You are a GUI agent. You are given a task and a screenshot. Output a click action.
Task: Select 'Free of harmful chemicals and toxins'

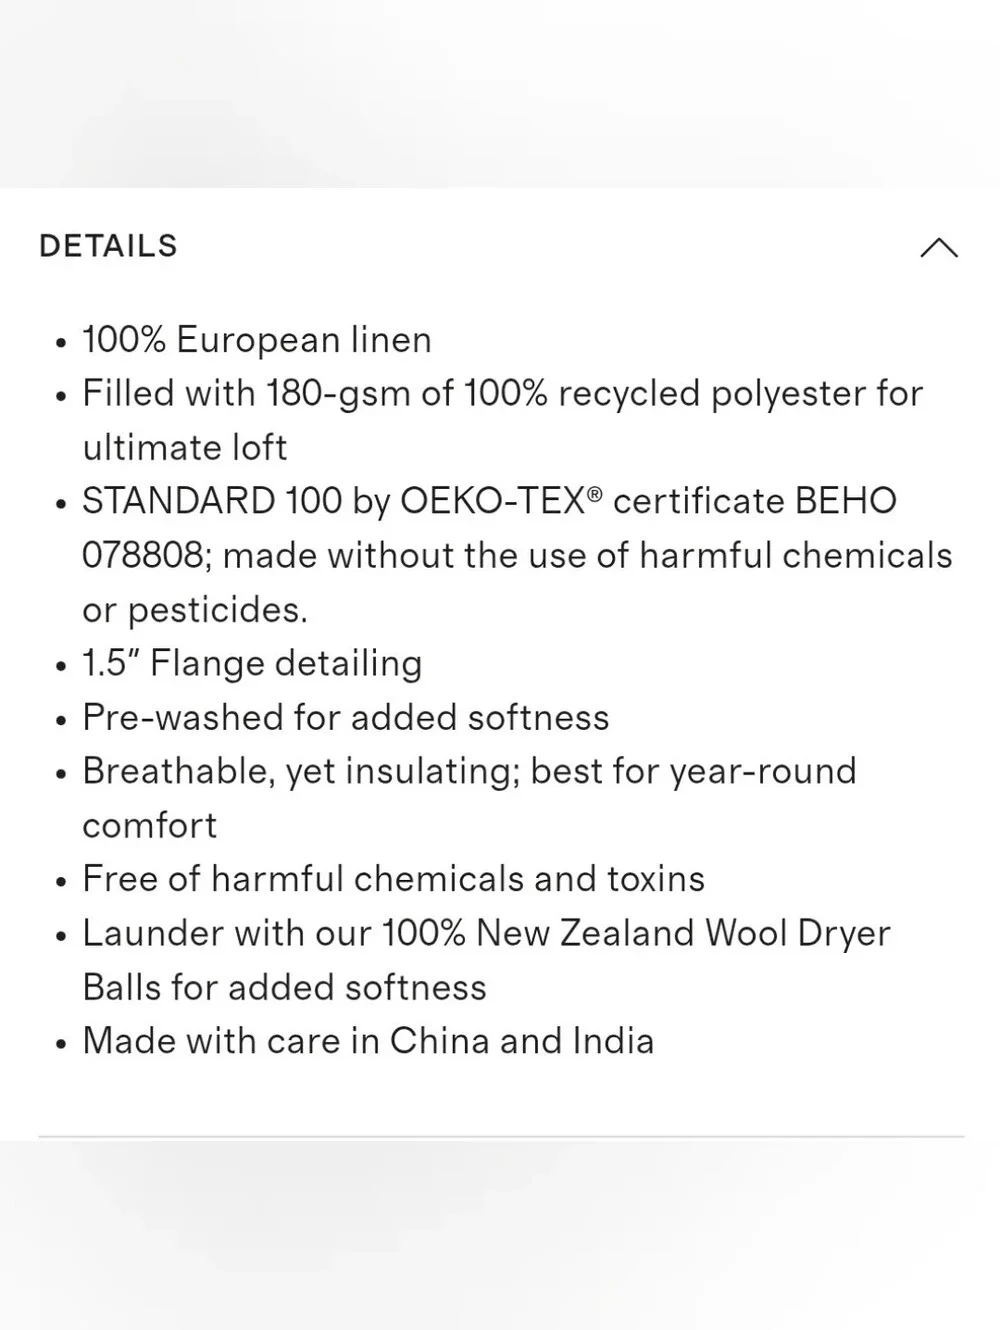pyautogui.click(x=393, y=879)
